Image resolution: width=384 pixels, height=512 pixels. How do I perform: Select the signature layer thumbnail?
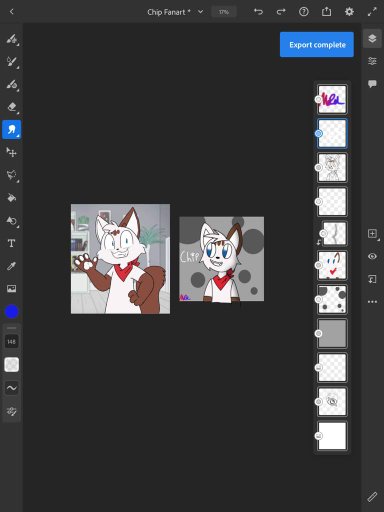coord(332,99)
